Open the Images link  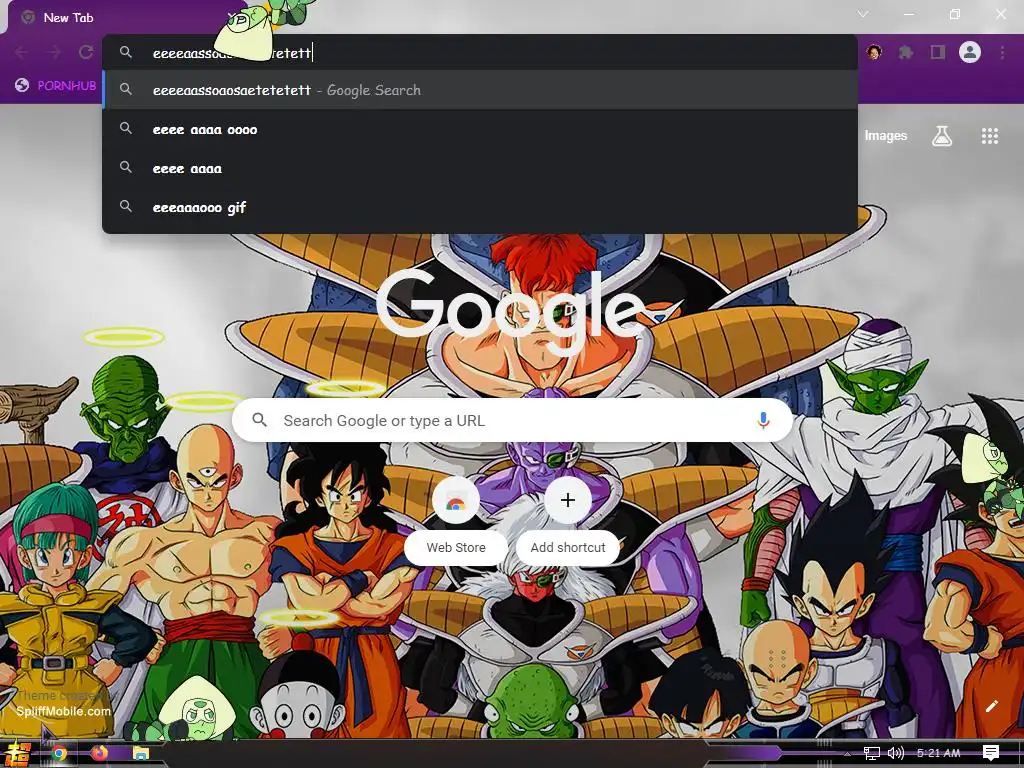tap(886, 136)
